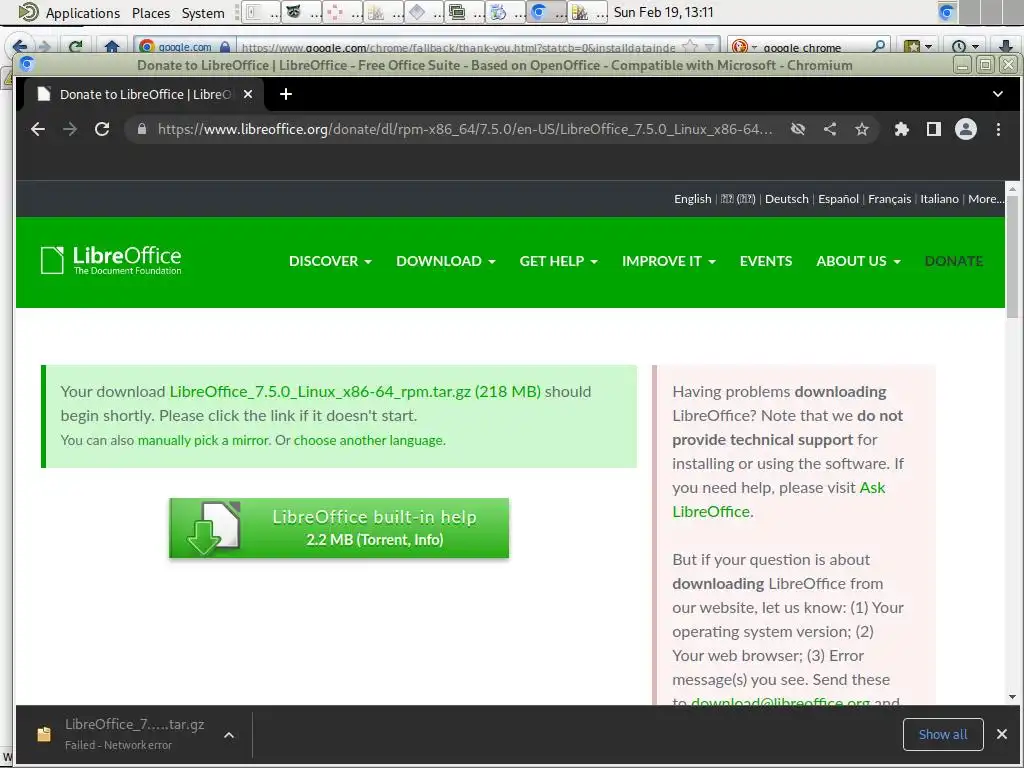Select search engine icon in background browser
Image resolution: width=1024 pixels, height=768 pixels.
click(x=743, y=46)
